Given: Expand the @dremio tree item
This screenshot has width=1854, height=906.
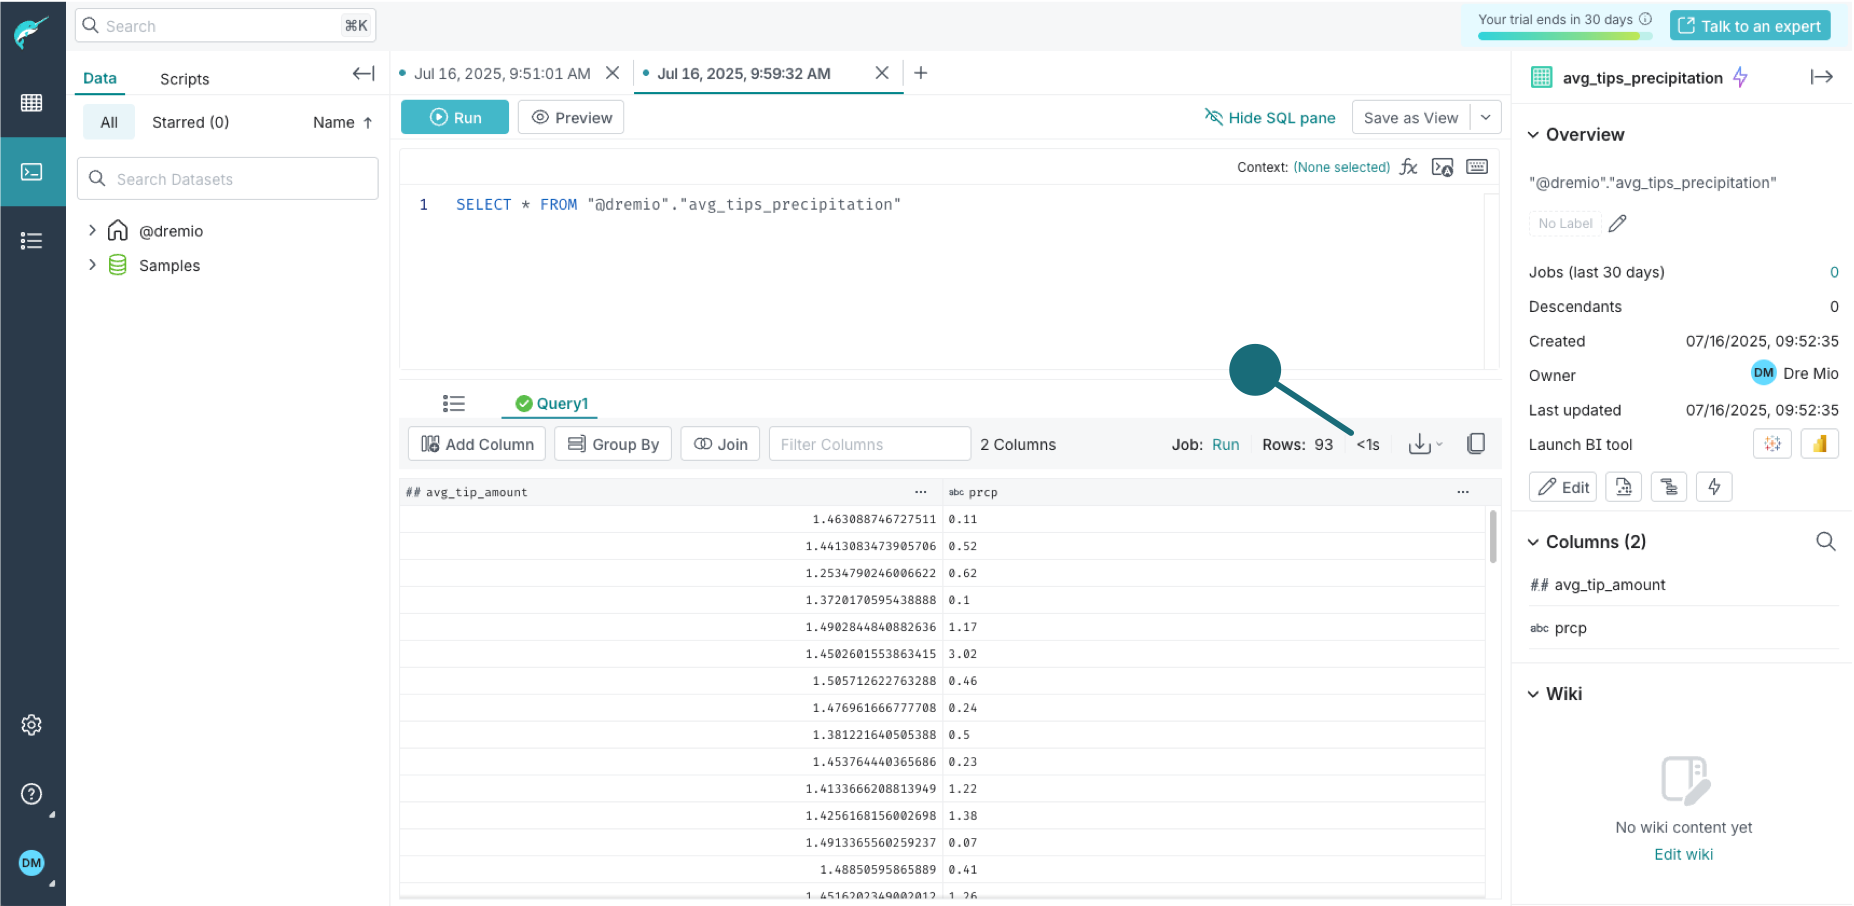Looking at the screenshot, I should [91, 230].
